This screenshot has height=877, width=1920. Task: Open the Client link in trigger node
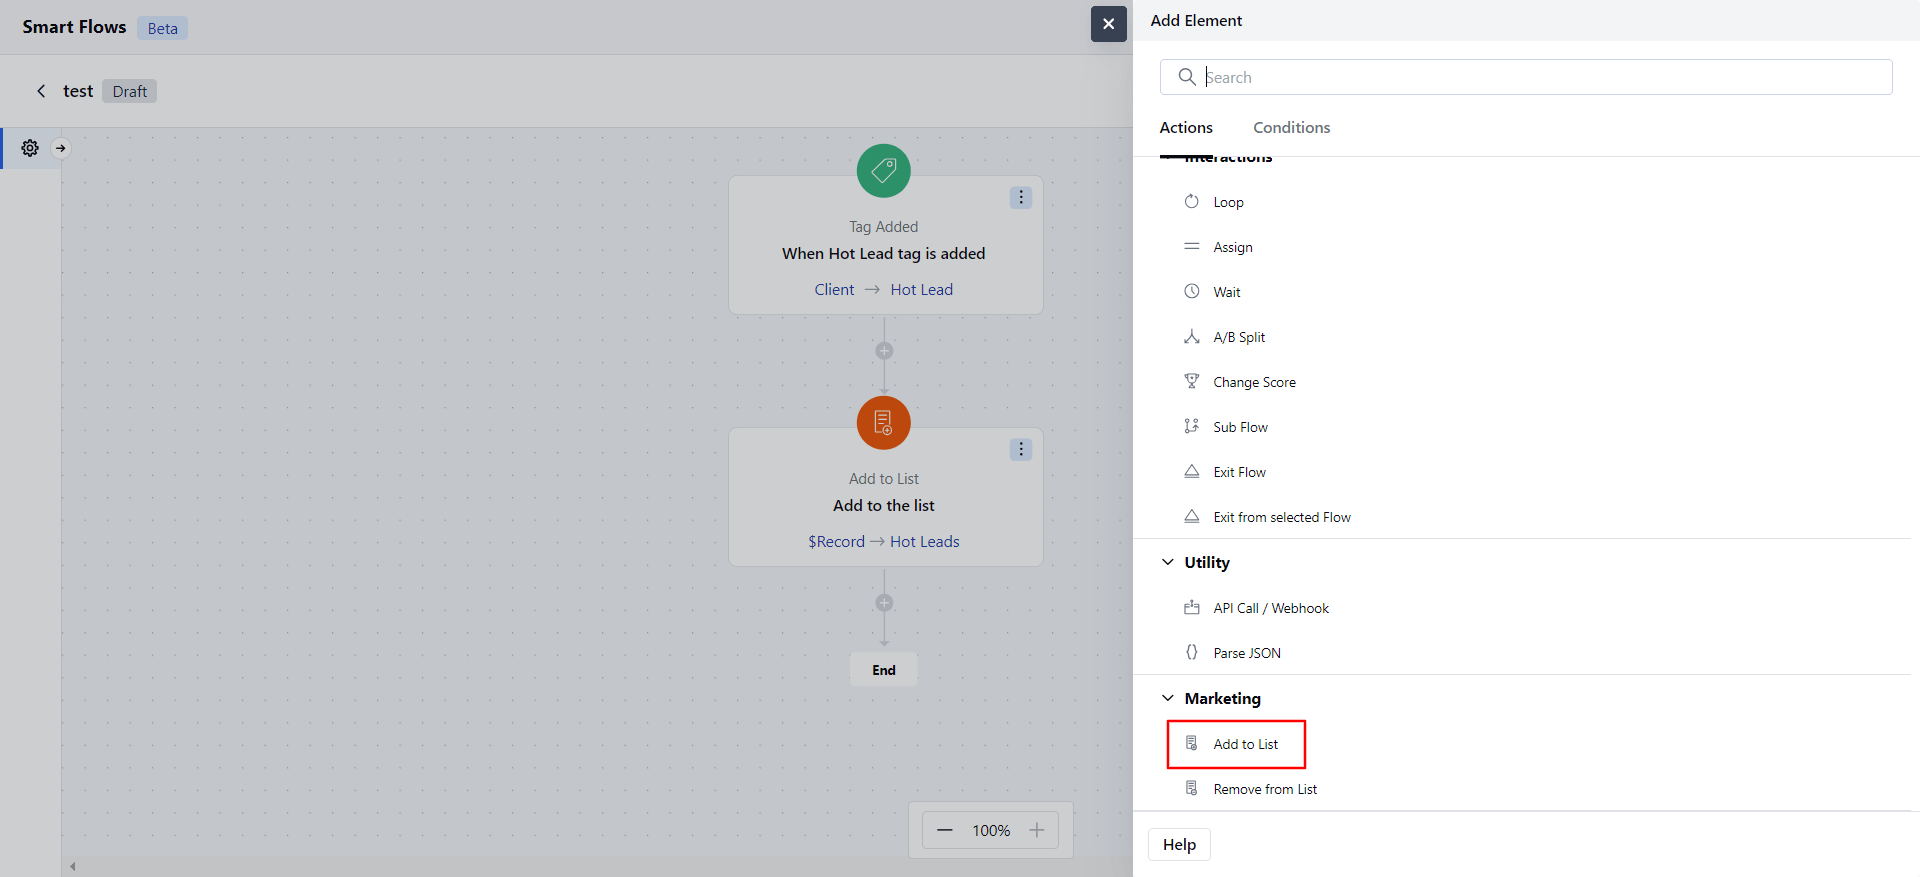834,290
